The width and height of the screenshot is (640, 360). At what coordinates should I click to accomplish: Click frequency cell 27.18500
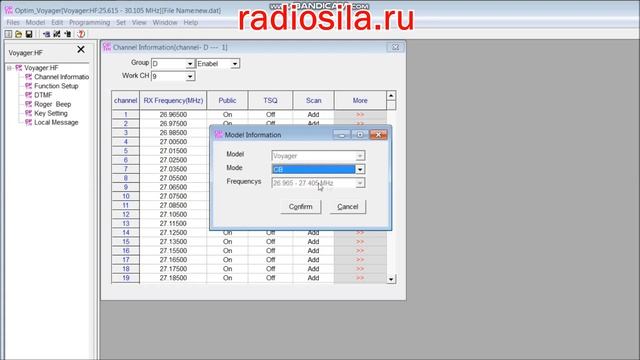[173, 278]
